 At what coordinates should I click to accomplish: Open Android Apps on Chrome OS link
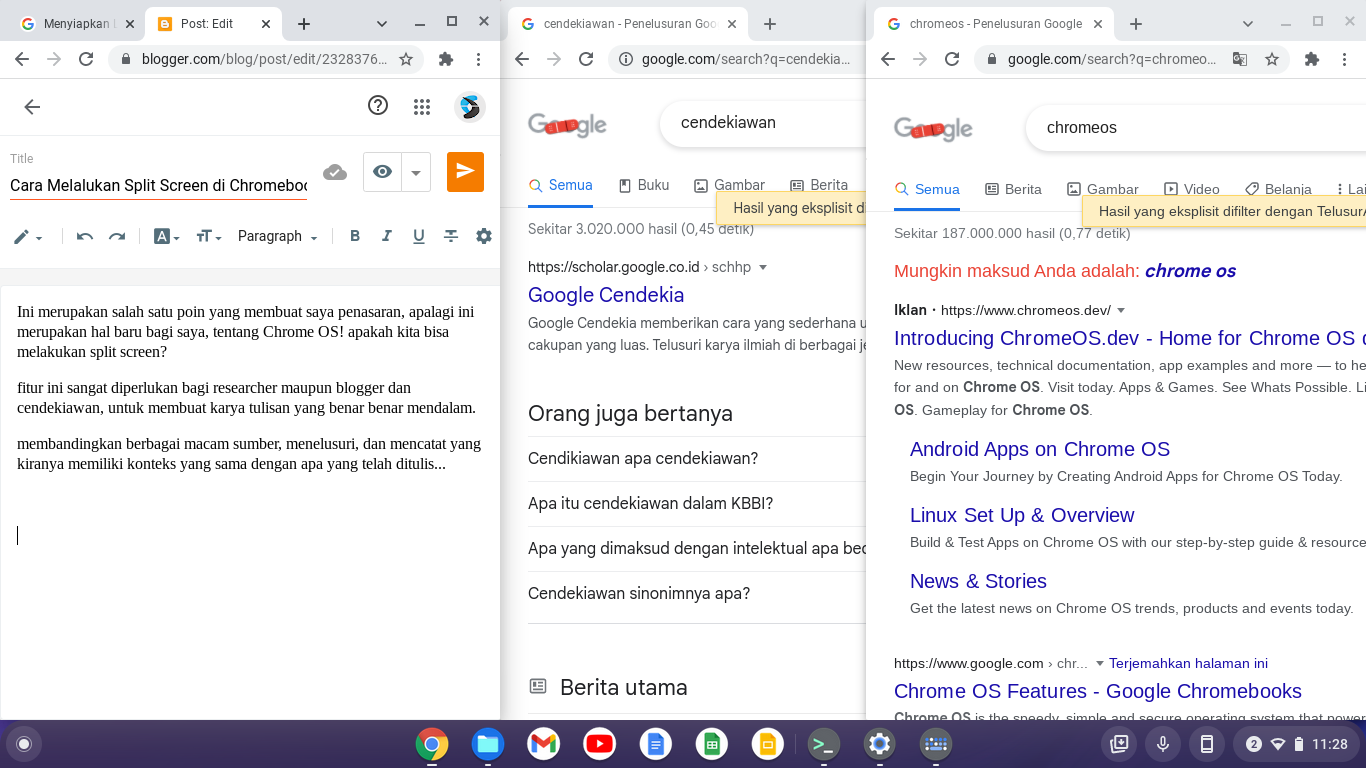tap(1040, 449)
